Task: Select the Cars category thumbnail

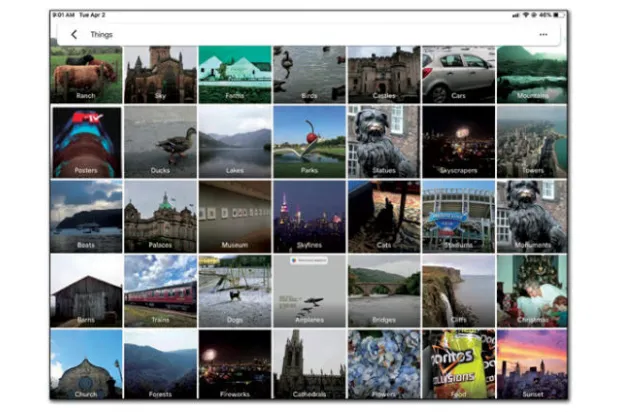Action: [457, 74]
